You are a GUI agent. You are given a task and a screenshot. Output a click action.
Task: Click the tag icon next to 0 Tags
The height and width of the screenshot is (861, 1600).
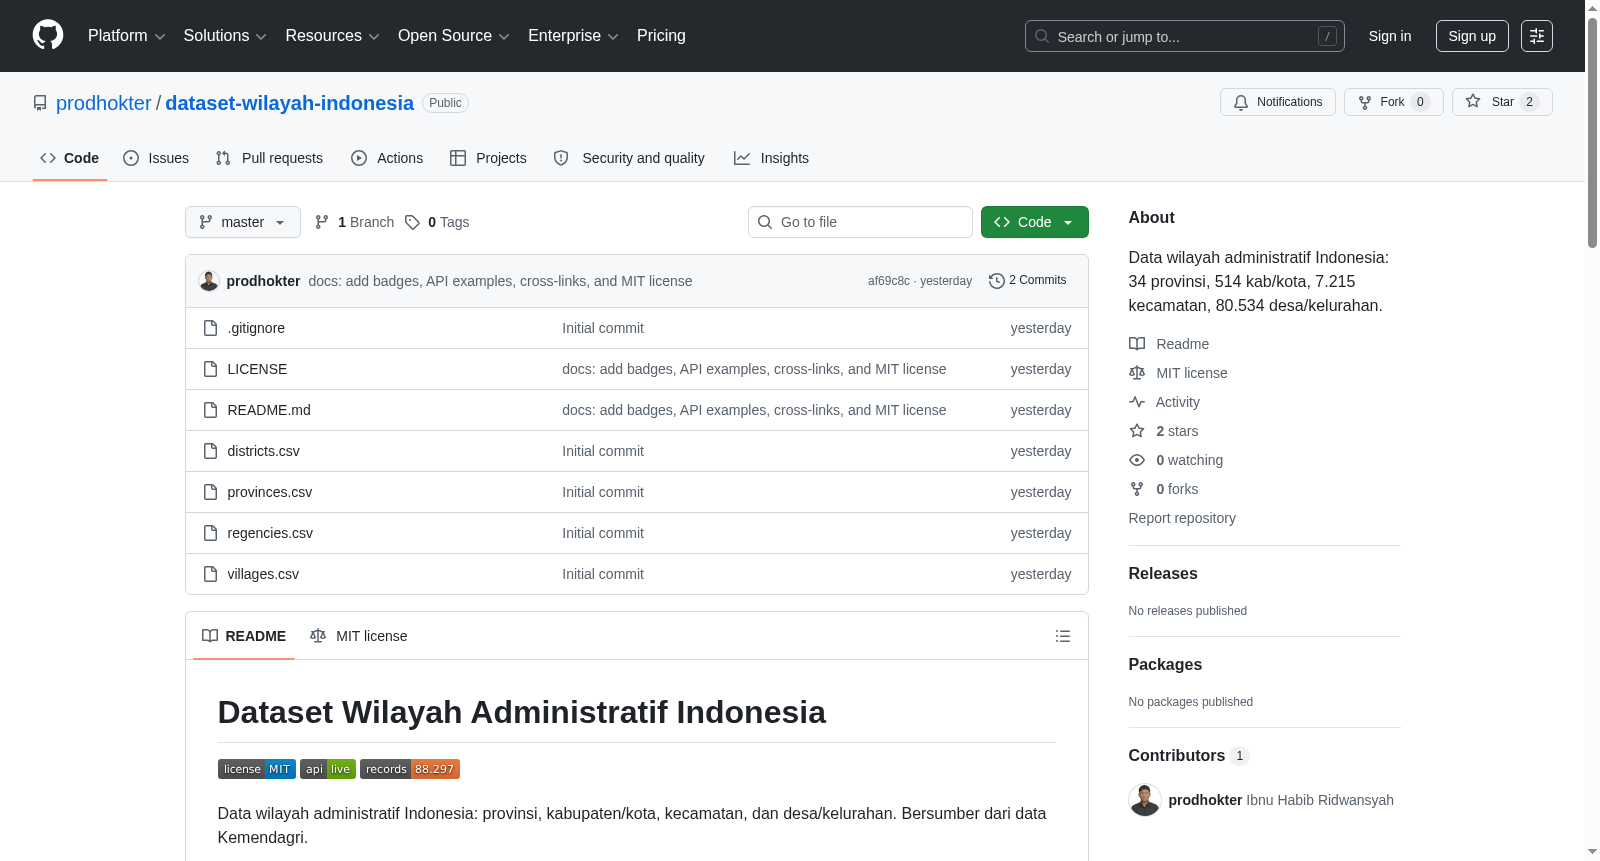tap(412, 222)
